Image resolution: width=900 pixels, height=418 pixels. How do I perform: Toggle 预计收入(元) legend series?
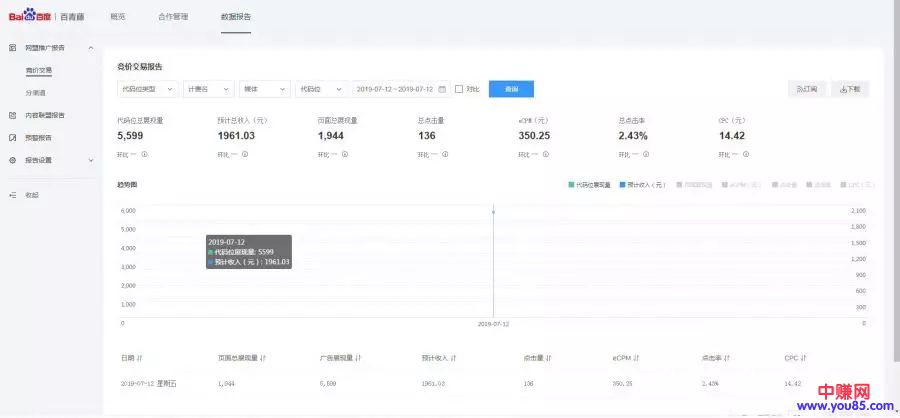click(642, 185)
